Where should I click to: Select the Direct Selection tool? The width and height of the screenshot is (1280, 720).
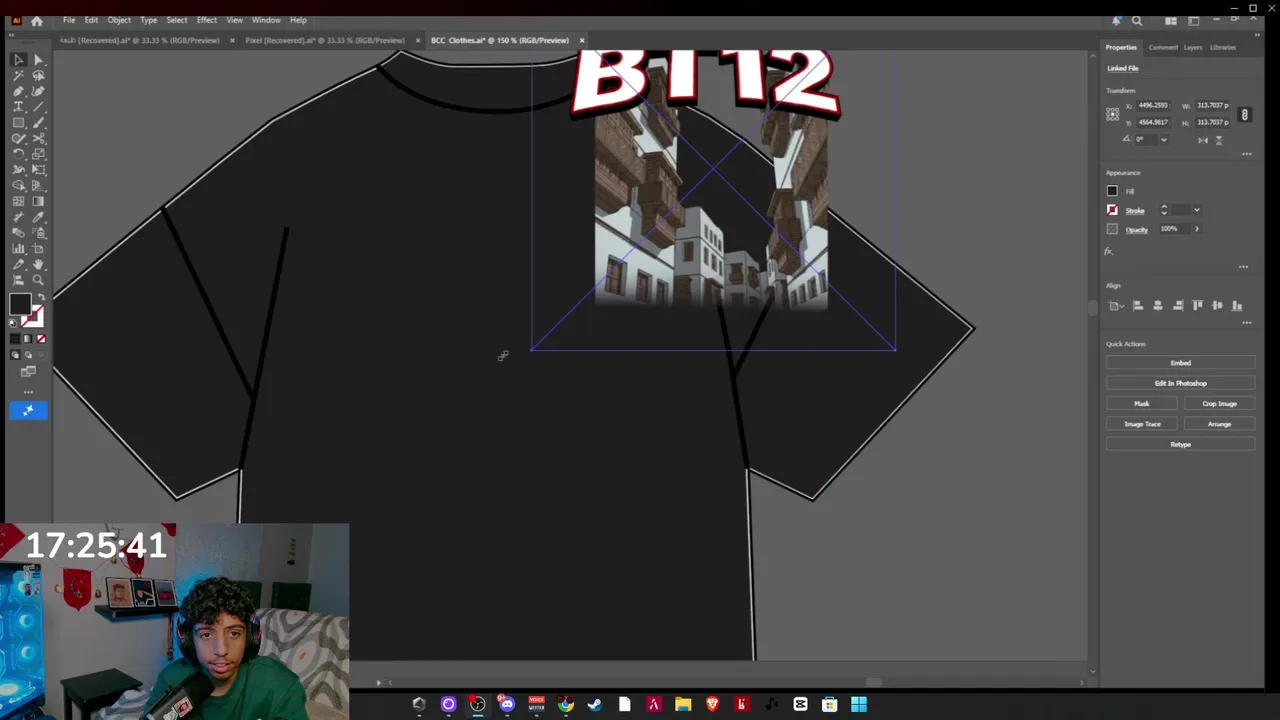[38, 59]
